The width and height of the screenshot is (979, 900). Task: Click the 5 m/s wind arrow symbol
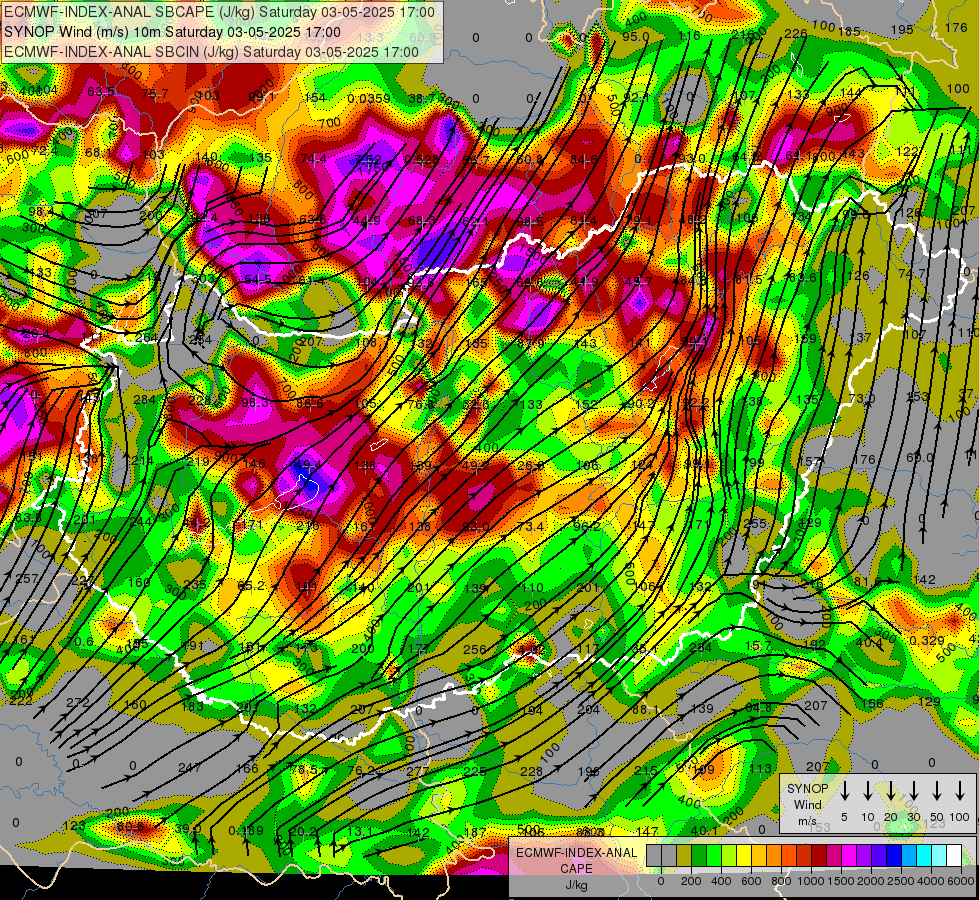point(844,790)
